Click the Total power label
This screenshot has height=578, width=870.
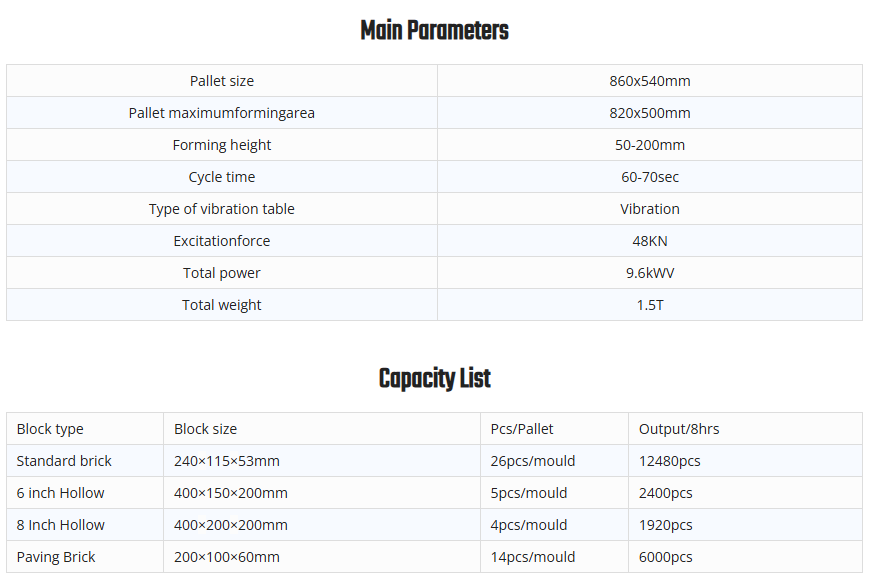(x=222, y=273)
